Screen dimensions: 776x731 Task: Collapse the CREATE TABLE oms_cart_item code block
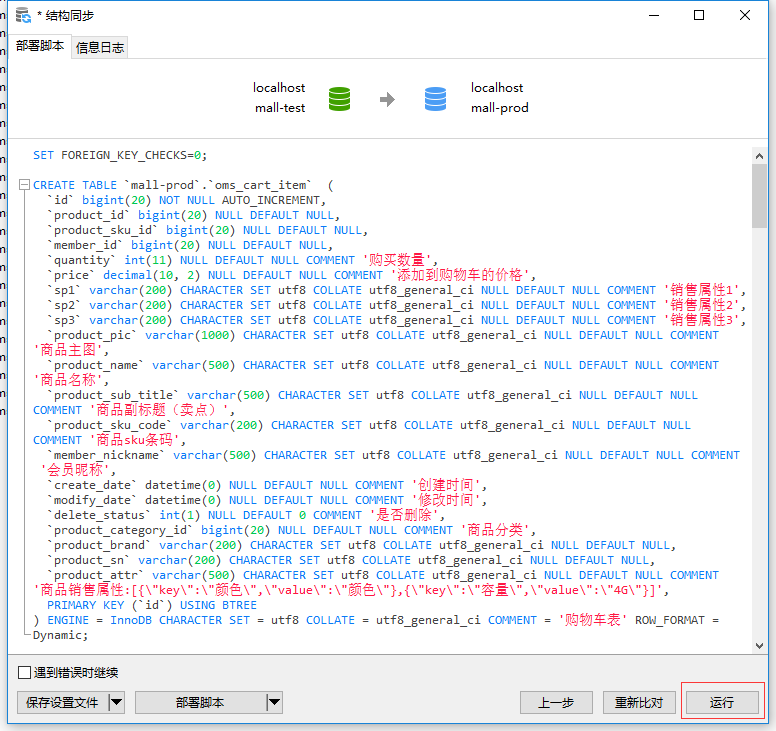tap(24, 185)
